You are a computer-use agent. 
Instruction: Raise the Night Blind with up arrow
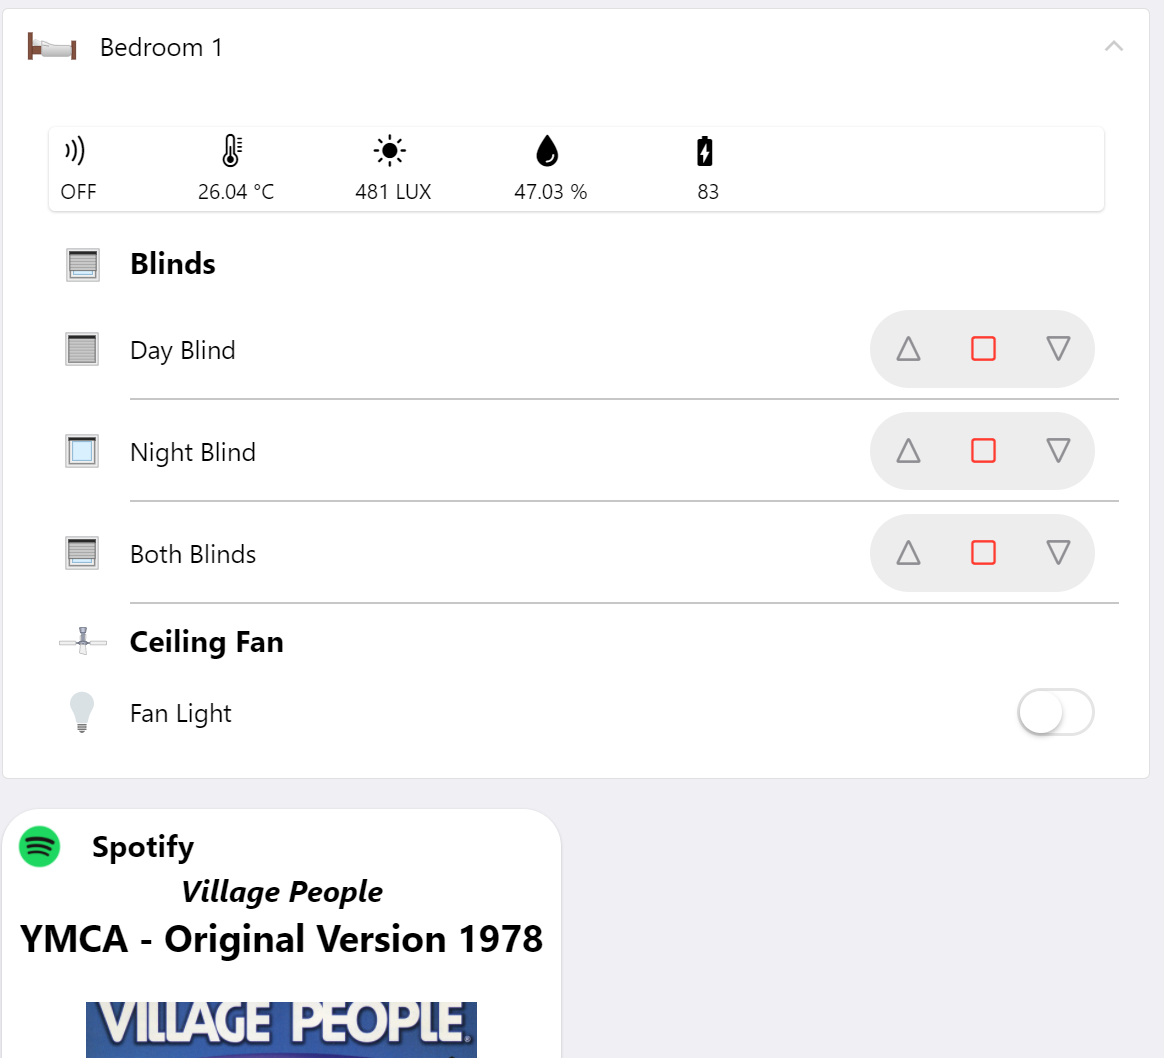pyautogui.click(x=908, y=451)
